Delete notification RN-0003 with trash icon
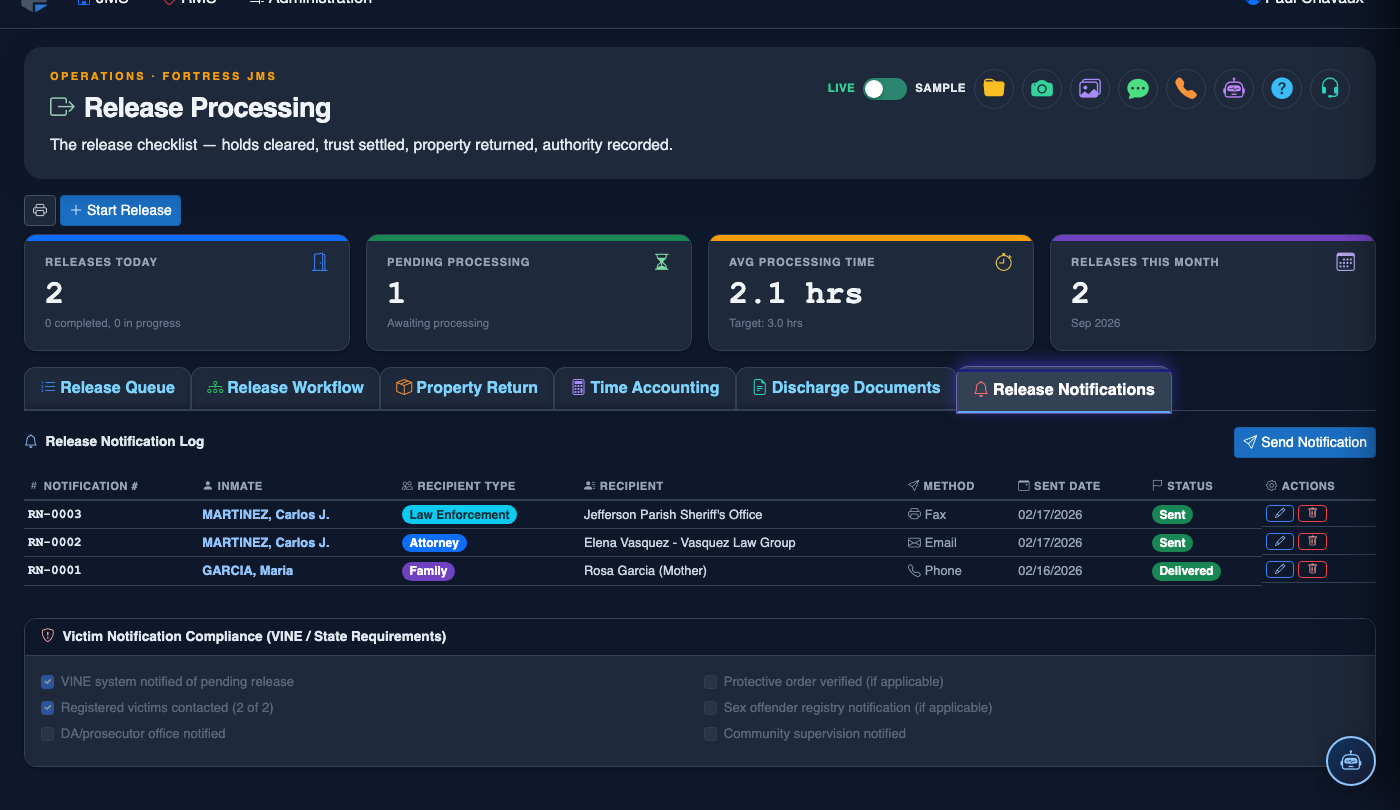The width and height of the screenshot is (1400, 810). click(x=1313, y=514)
